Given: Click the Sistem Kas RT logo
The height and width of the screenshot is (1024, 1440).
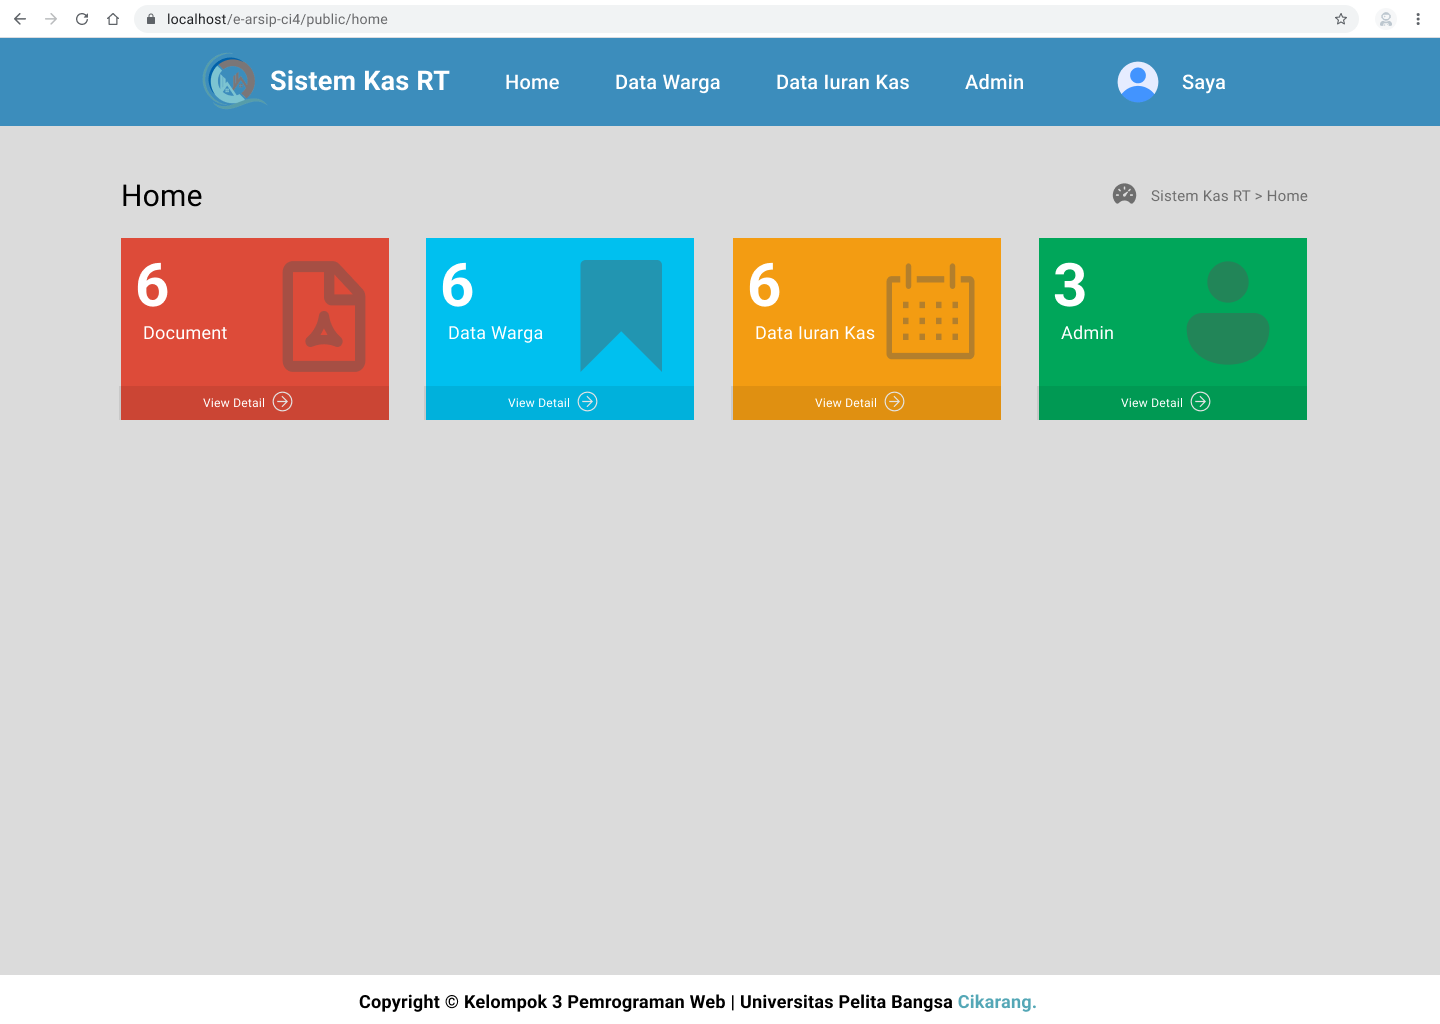Looking at the screenshot, I should pos(231,81).
